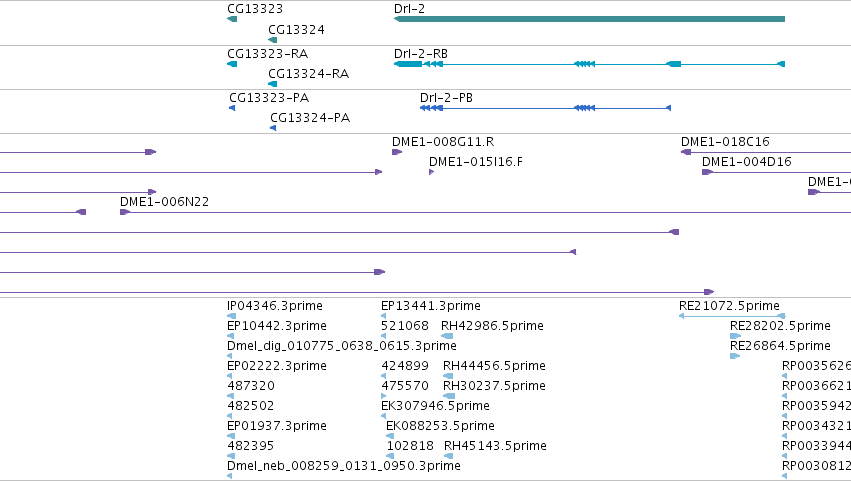Click EST RE26864.5prime label
The image size is (851, 481).
pyautogui.click(x=780, y=346)
